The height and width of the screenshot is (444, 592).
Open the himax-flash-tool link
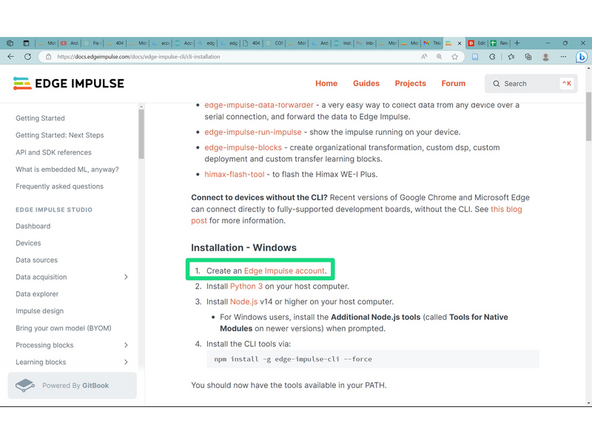[x=234, y=174]
